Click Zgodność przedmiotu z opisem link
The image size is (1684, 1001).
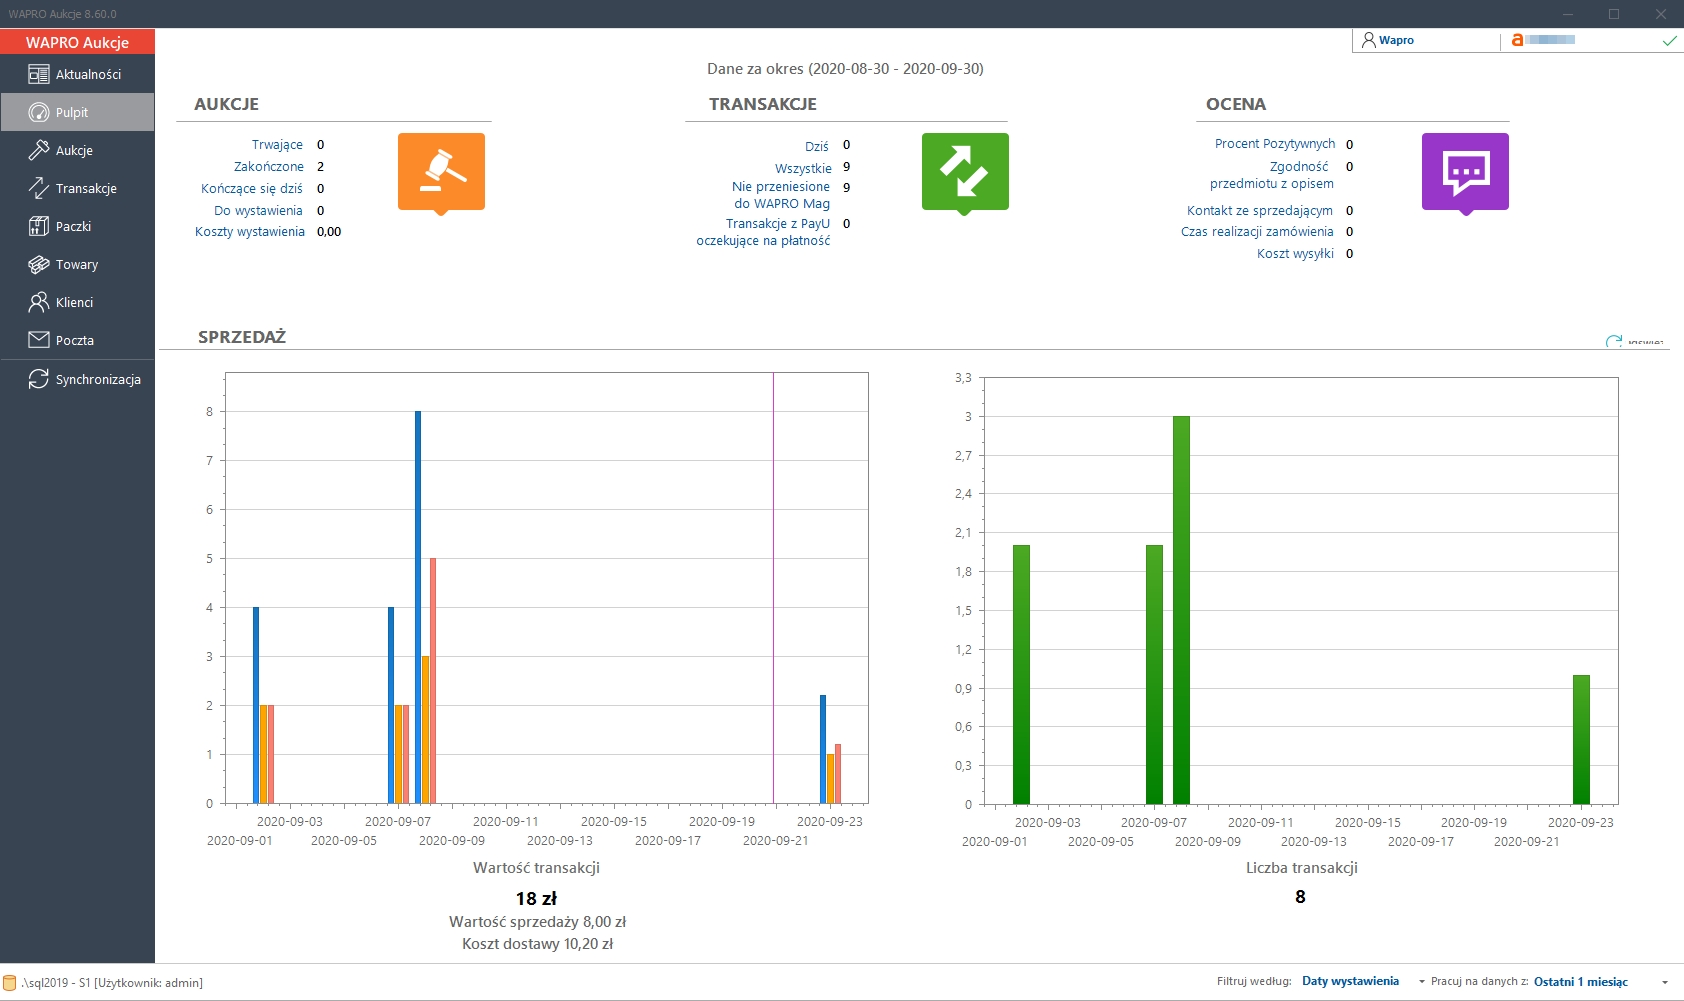pos(1272,175)
